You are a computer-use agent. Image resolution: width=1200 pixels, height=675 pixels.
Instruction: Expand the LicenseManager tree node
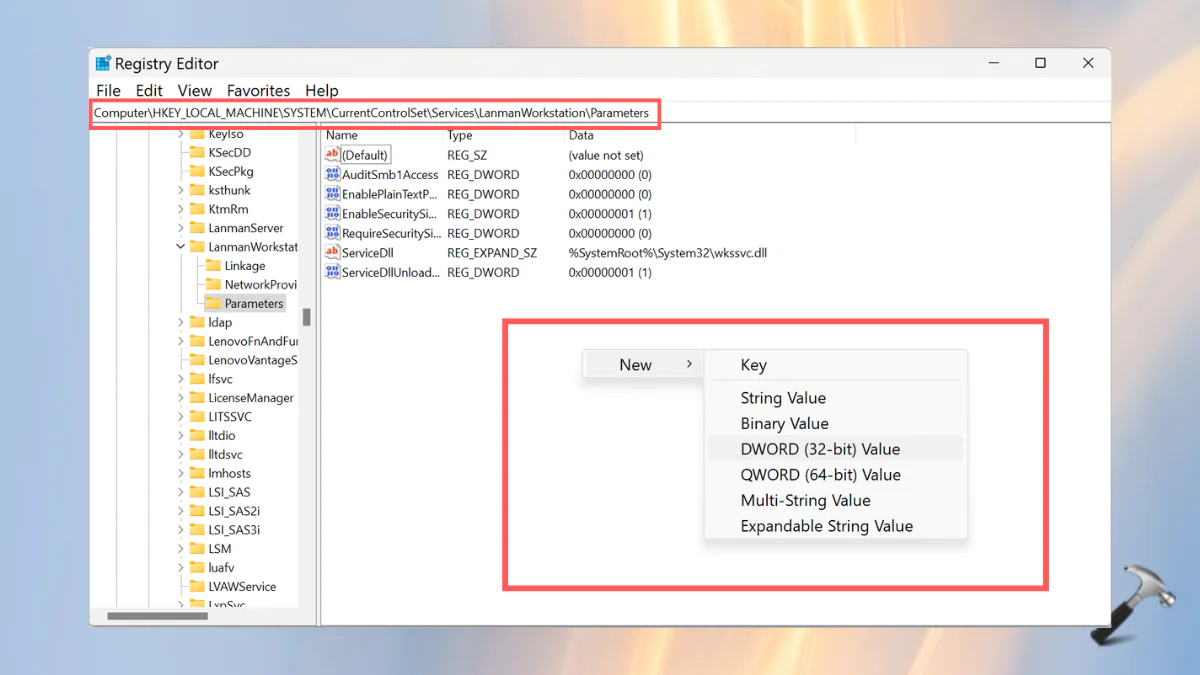[x=180, y=398]
